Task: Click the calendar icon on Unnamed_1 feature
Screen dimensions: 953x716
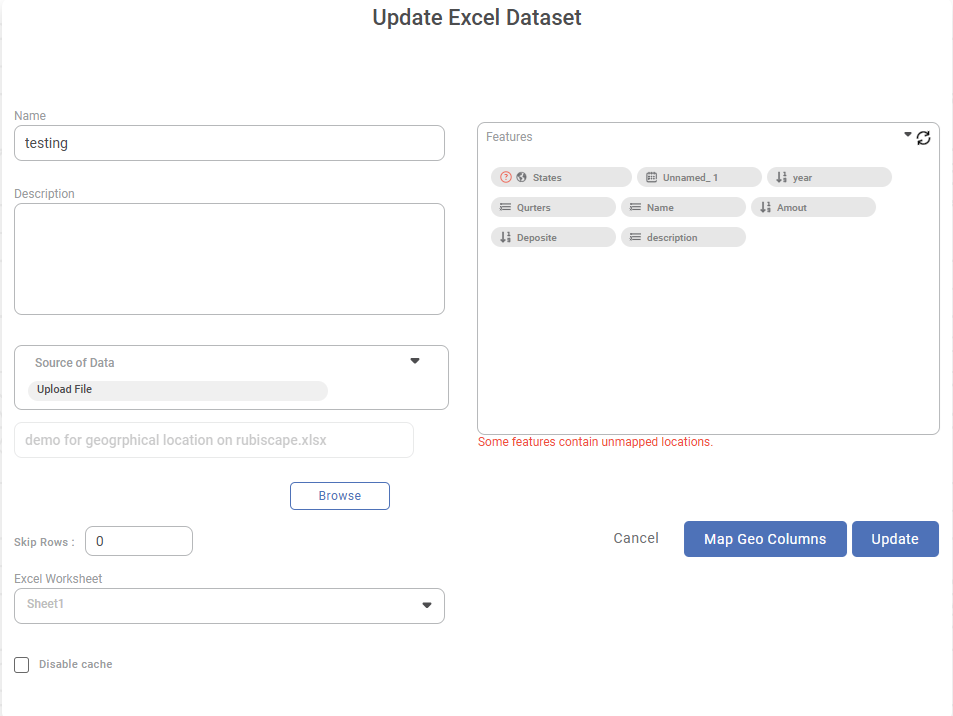Action: [x=651, y=177]
